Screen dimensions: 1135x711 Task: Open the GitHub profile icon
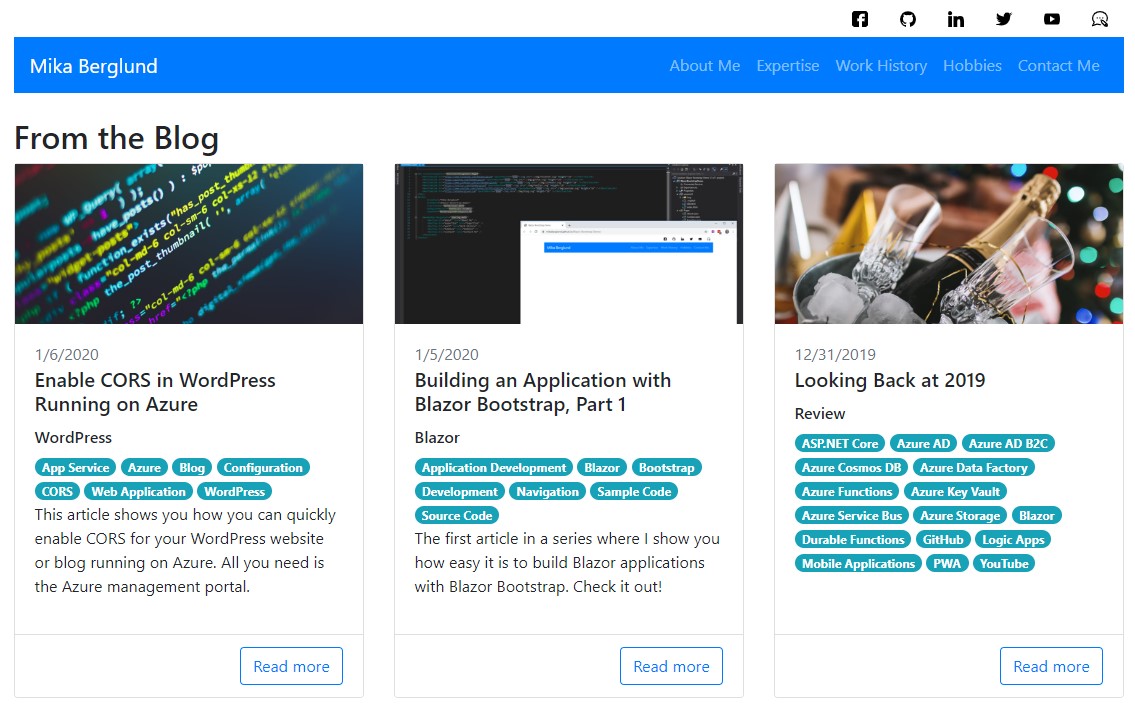(908, 19)
